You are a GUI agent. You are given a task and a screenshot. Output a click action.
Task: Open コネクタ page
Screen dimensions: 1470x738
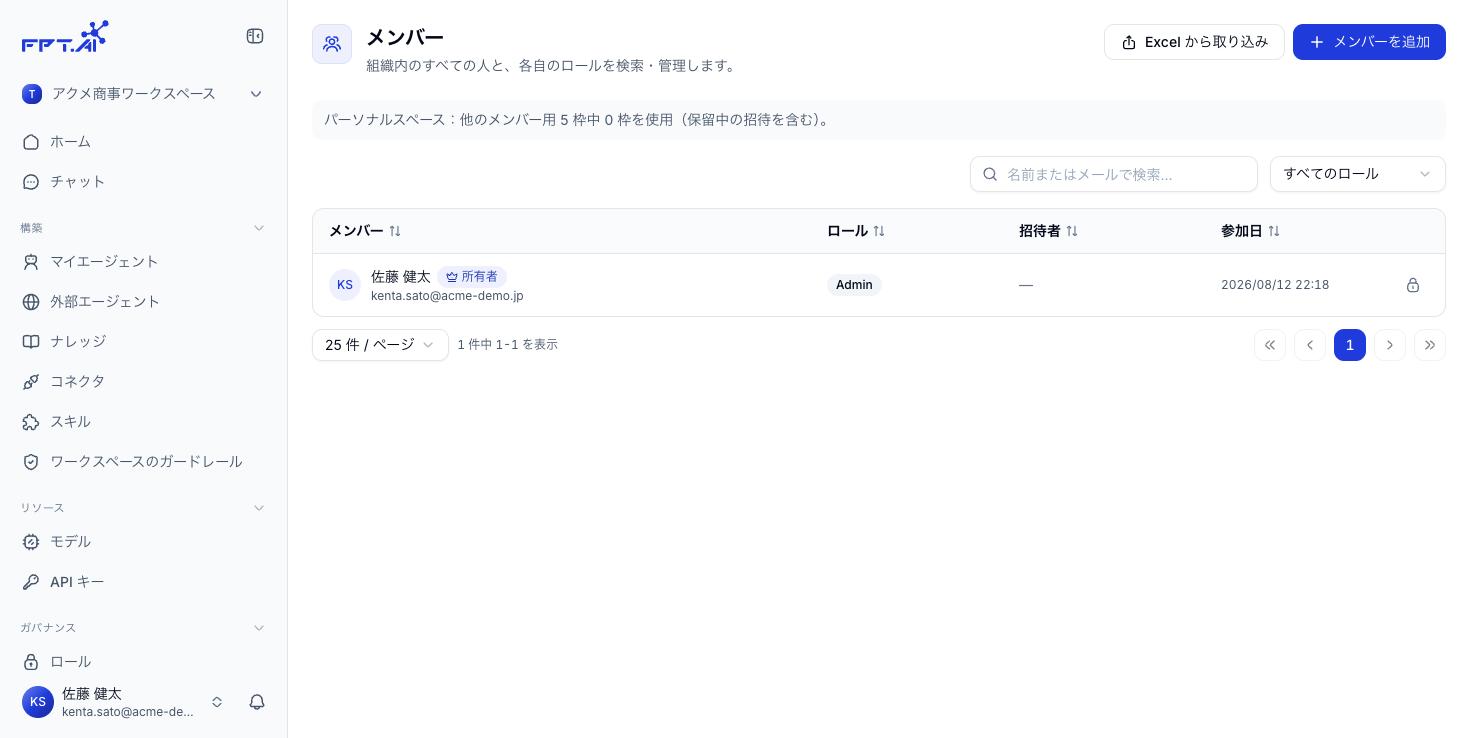pos(143,382)
